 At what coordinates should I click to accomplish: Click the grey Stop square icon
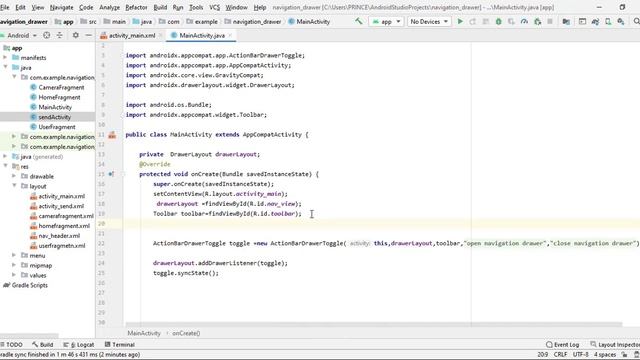550,22
